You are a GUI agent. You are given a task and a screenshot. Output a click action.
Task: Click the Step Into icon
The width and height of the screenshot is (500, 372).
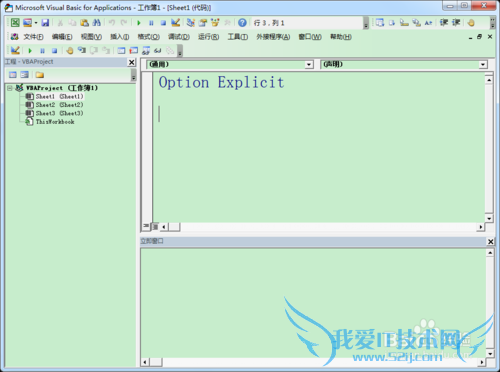click(82, 50)
